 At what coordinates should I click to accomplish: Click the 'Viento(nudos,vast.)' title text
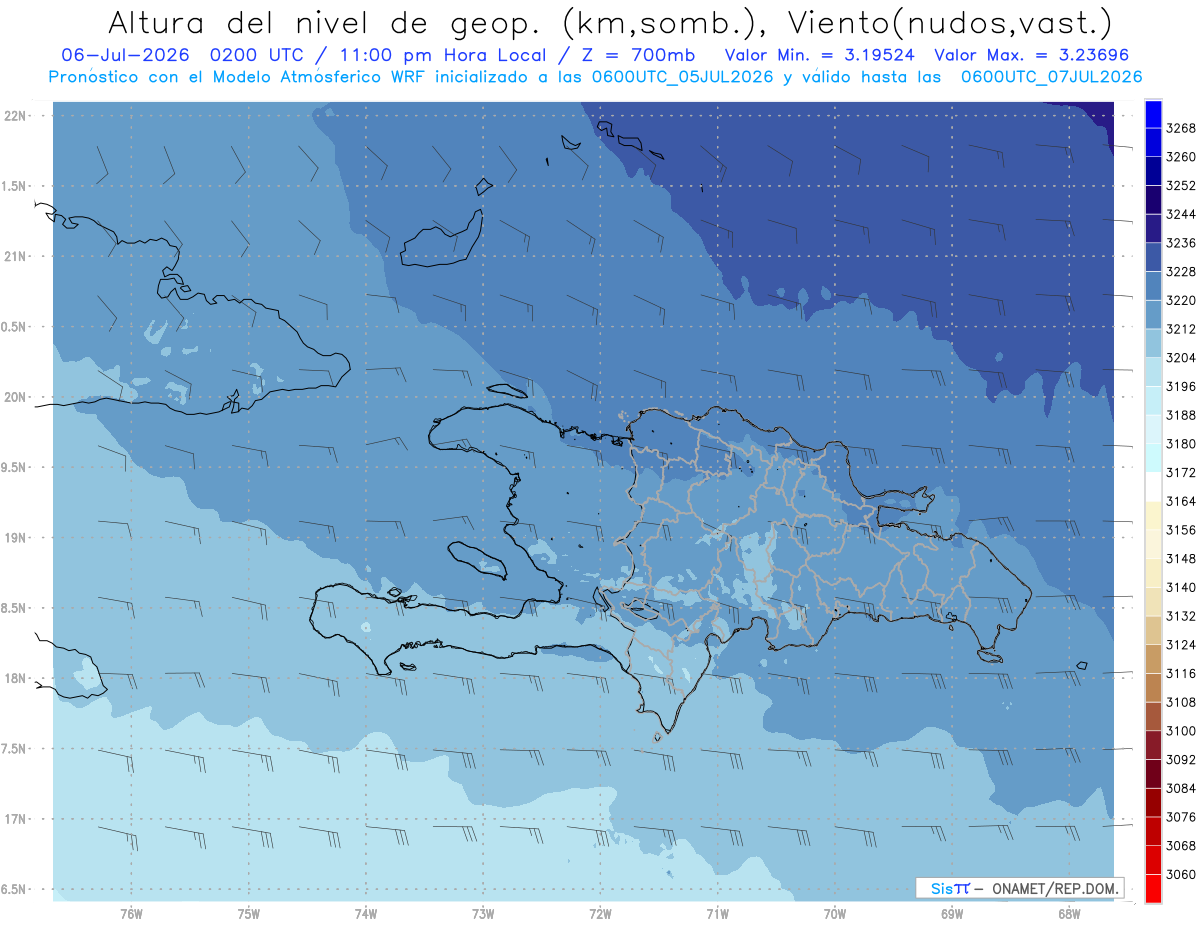(948, 23)
